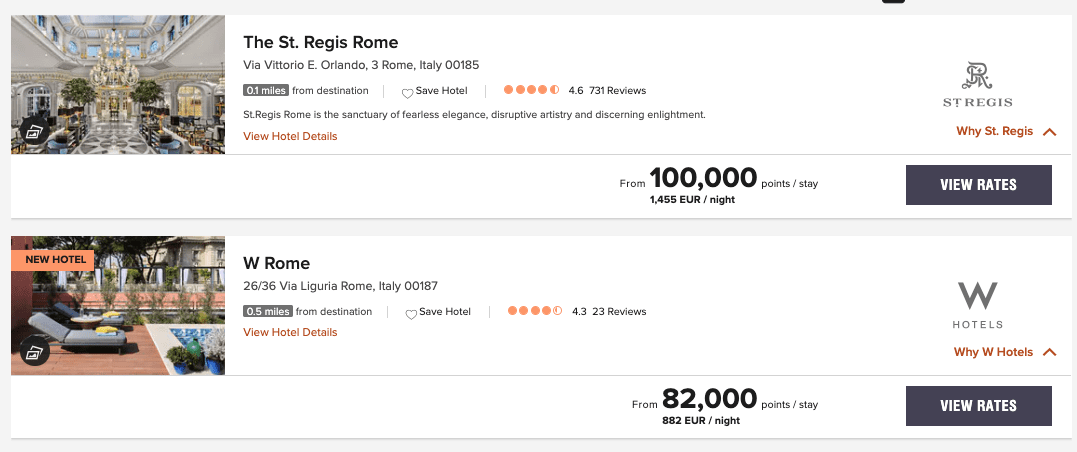Click the St. Regis brand logo
This screenshot has width=1077, height=452.
click(977, 84)
